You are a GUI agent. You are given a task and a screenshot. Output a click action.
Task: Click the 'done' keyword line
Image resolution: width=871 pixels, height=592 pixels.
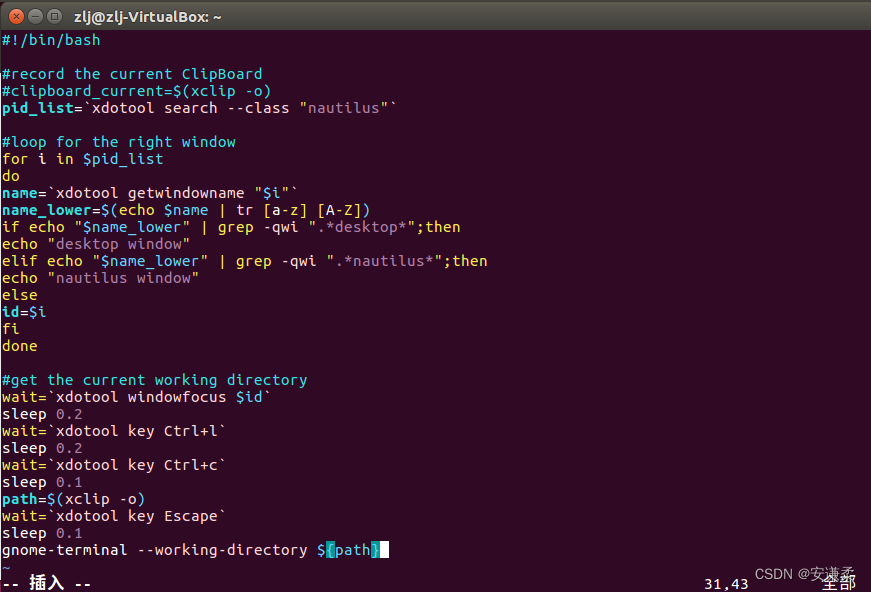[x=20, y=346]
